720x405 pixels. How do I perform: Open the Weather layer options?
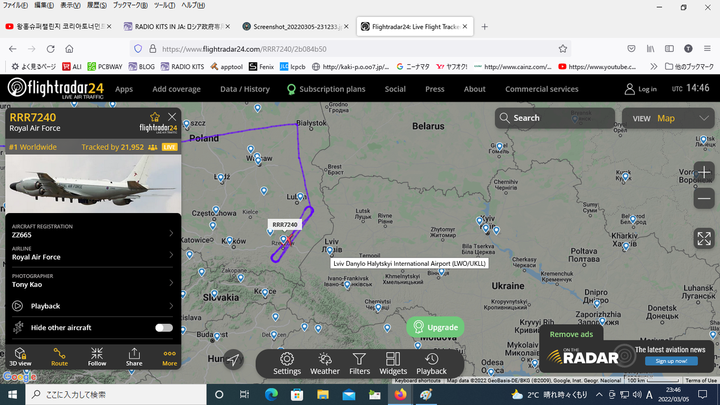(324, 363)
